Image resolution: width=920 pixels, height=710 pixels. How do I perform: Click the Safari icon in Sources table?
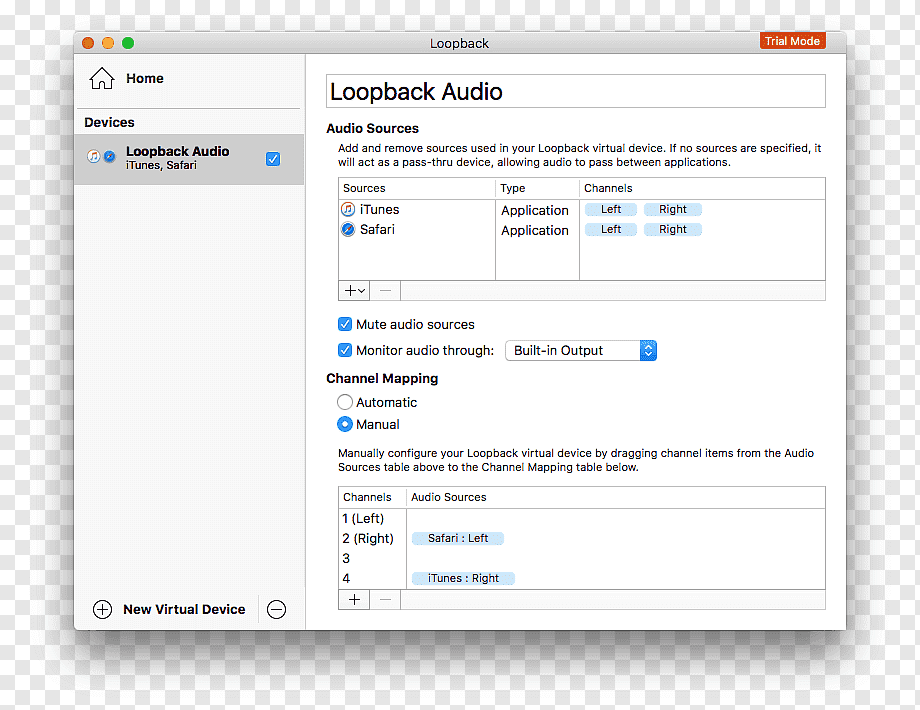348,229
